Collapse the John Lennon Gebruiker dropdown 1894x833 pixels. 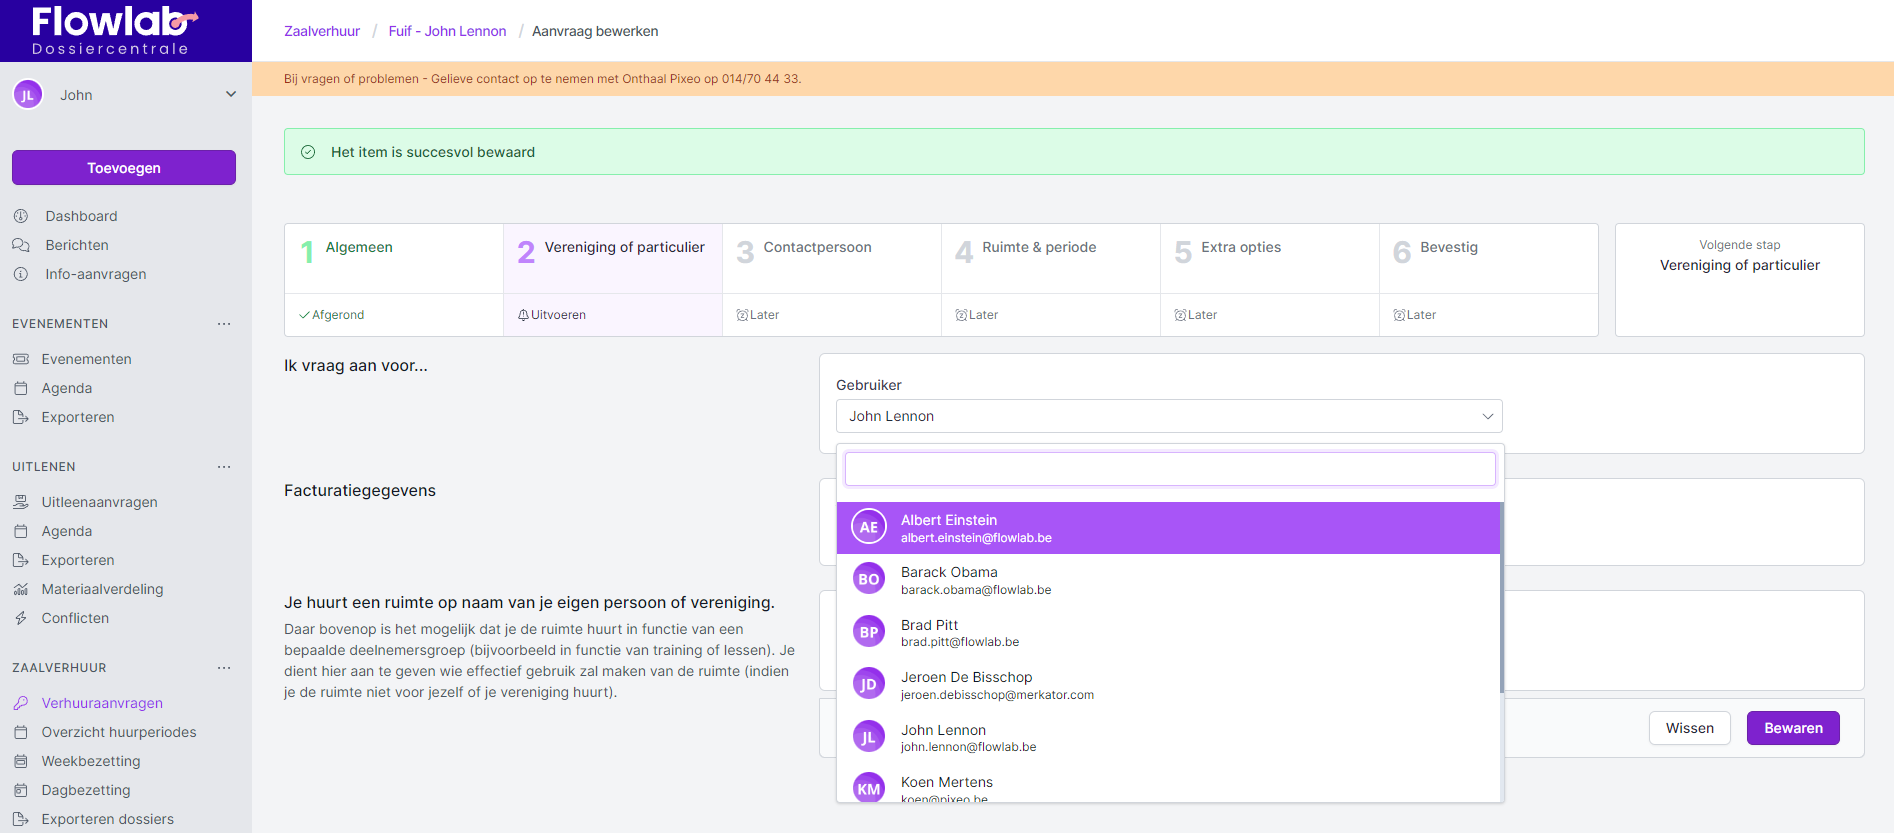point(1487,416)
